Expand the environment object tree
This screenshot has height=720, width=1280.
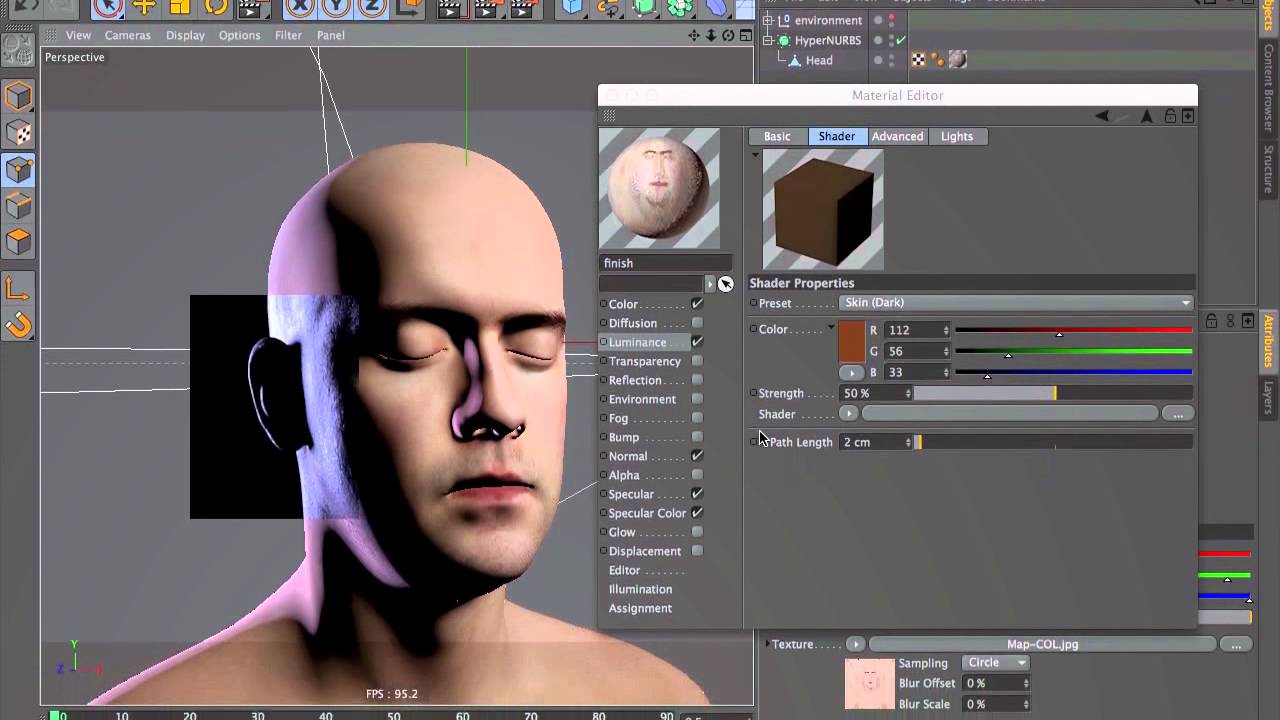click(x=768, y=20)
